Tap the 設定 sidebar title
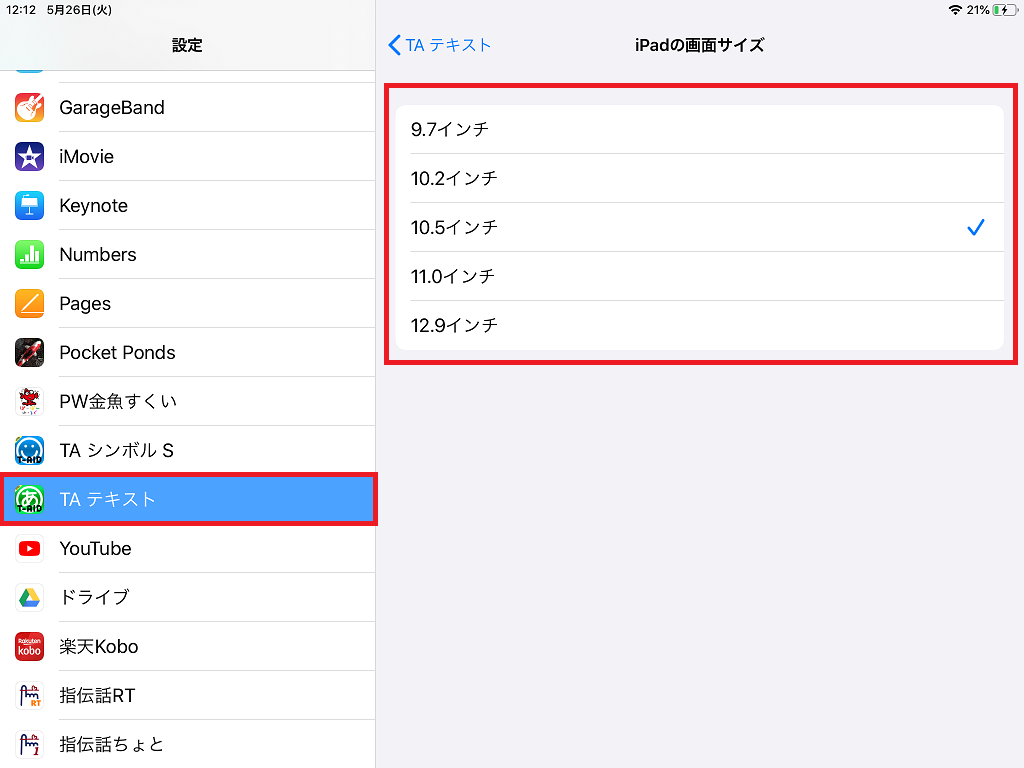 point(187,45)
